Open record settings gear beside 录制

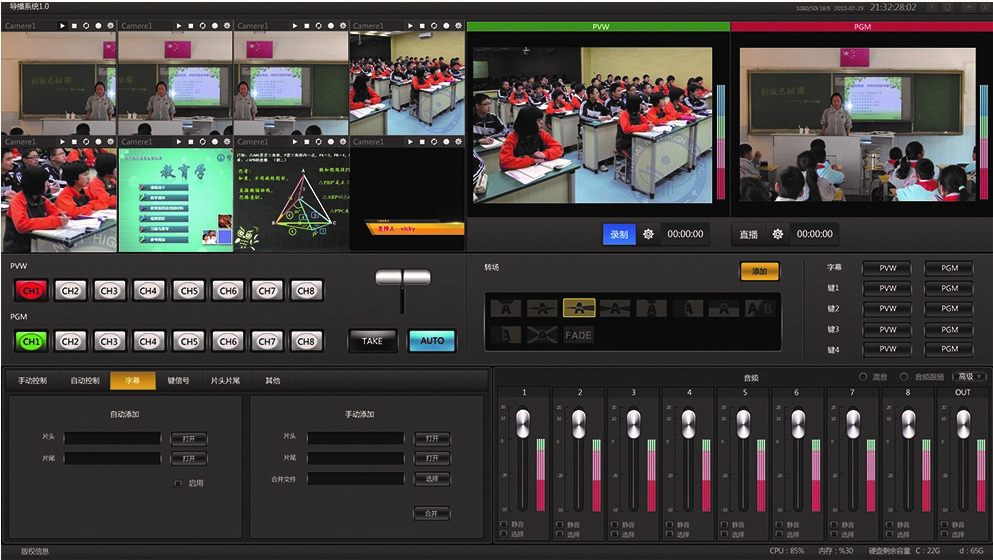coord(648,234)
